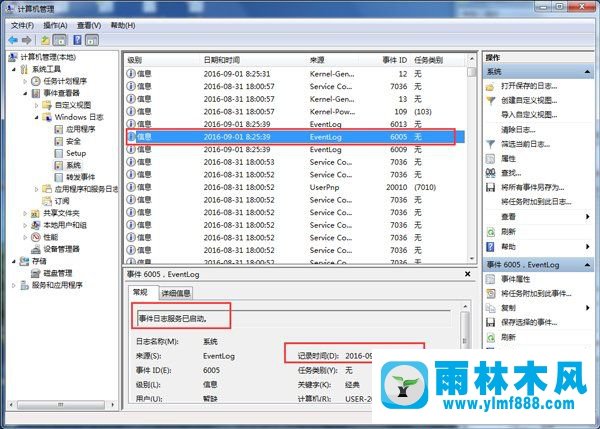This screenshot has width=600, height=429.
Task: Collapse the 事件 6005, EventLog actions section
Action: coord(587,265)
